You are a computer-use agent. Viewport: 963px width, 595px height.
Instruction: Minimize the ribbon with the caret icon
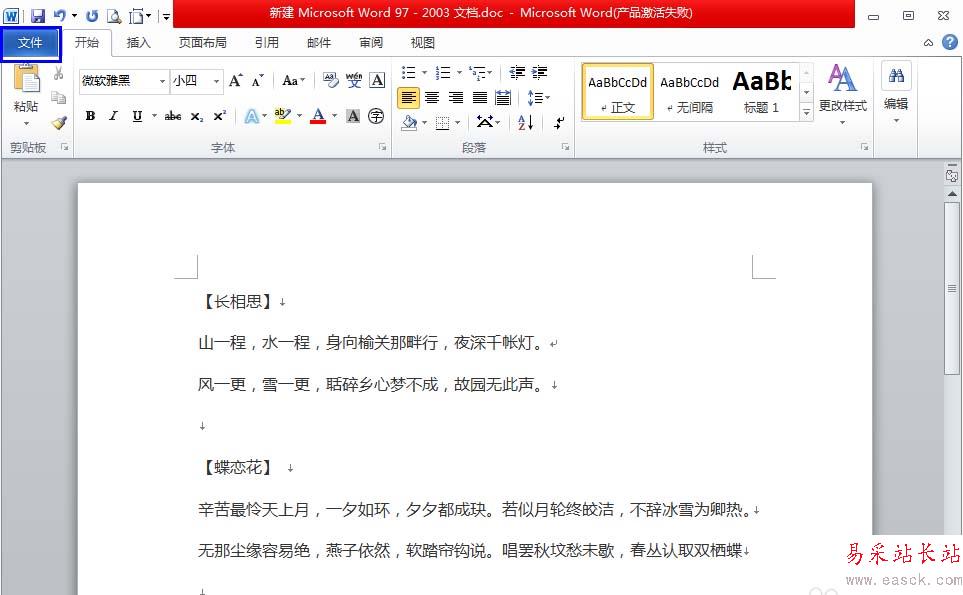pos(929,42)
